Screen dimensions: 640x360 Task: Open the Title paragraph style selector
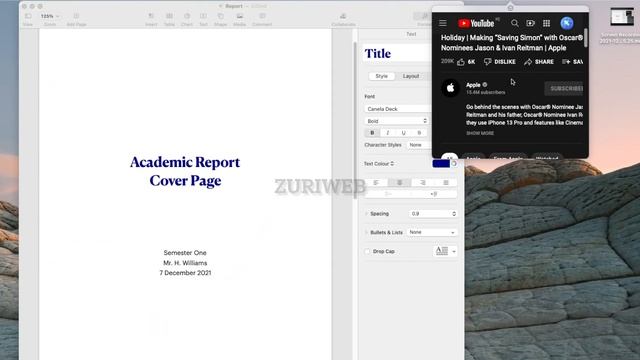tap(397, 53)
